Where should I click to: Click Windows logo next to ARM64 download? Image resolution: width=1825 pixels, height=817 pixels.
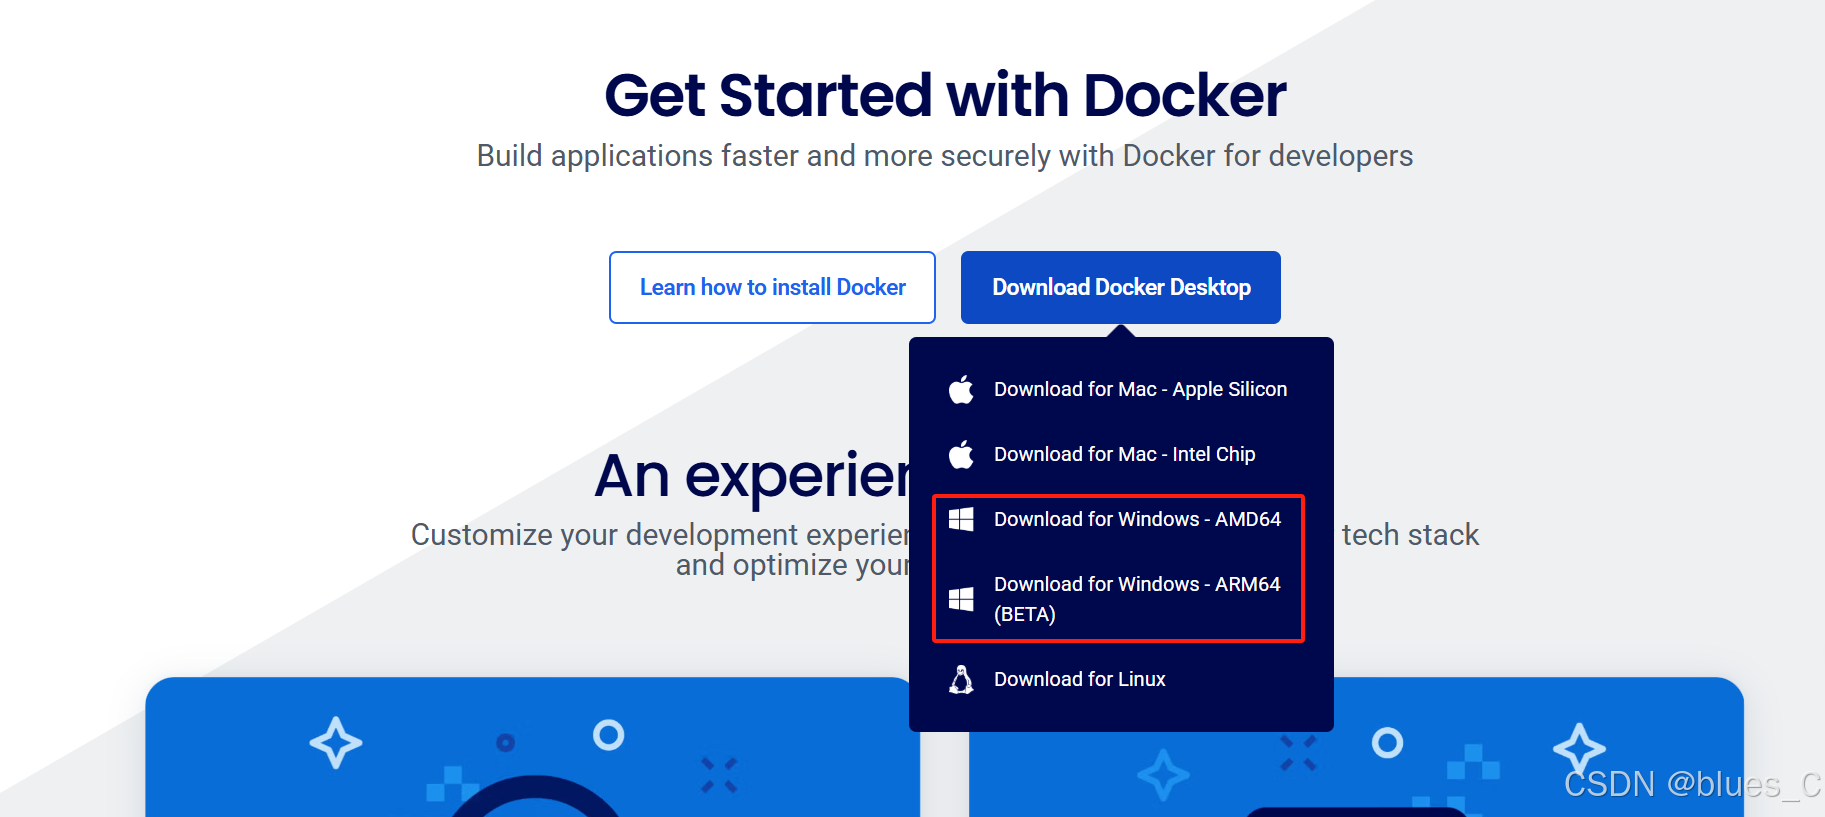961,599
